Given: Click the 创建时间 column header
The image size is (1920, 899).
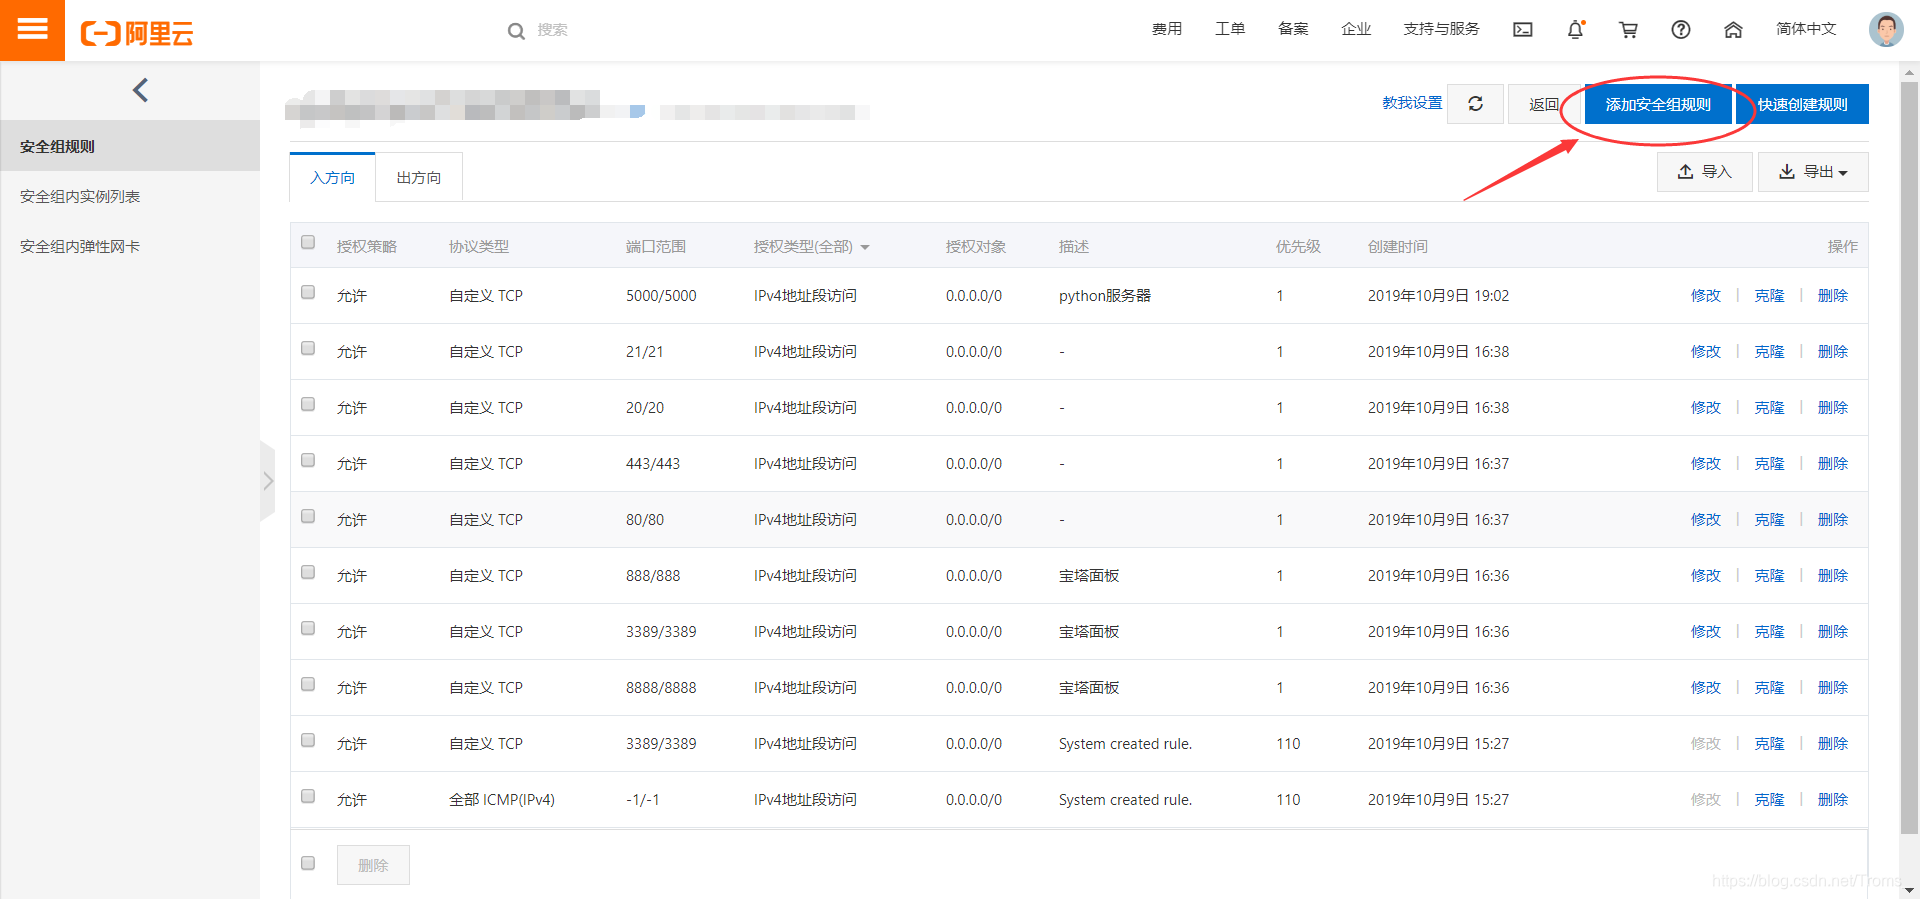Looking at the screenshot, I should [x=1398, y=247].
